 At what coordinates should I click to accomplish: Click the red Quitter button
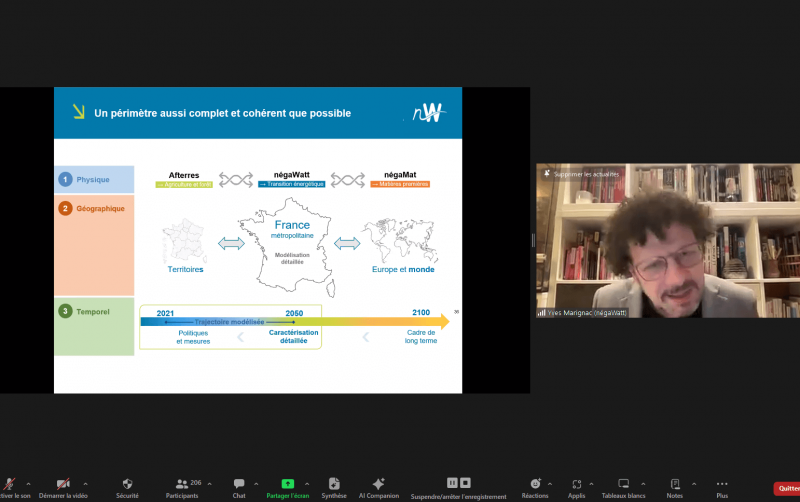click(x=787, y=489)
